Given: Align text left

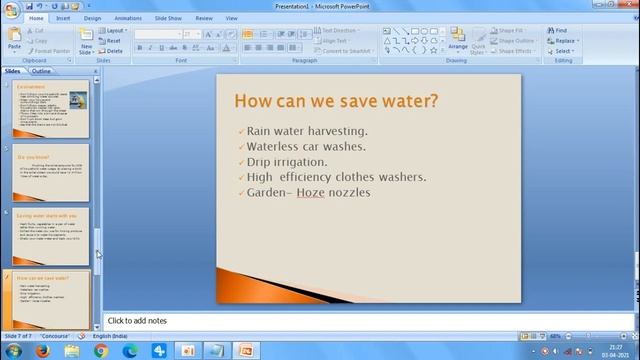Looking at the screenshot, I should point(248,48).
